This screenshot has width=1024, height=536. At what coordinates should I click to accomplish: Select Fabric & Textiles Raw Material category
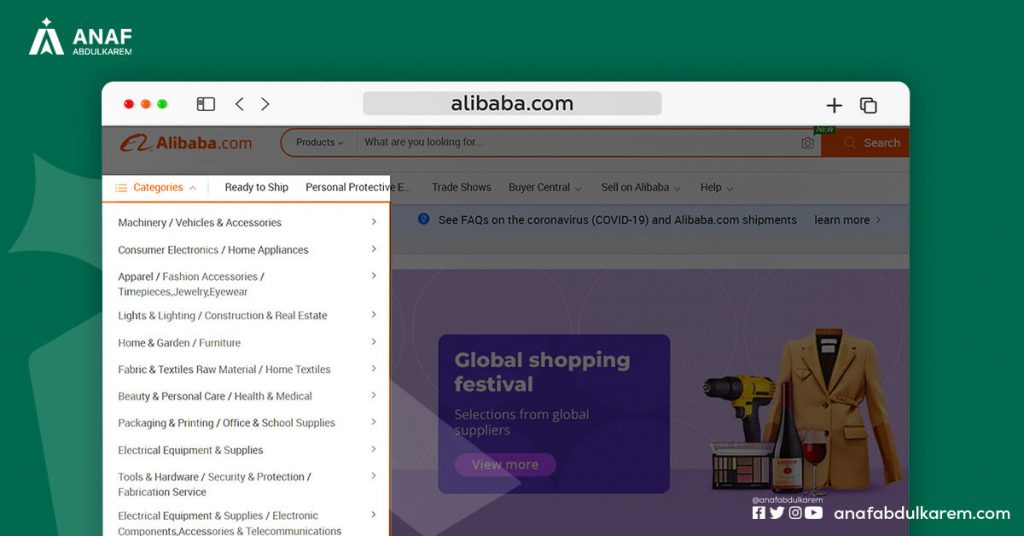point(224,370)
